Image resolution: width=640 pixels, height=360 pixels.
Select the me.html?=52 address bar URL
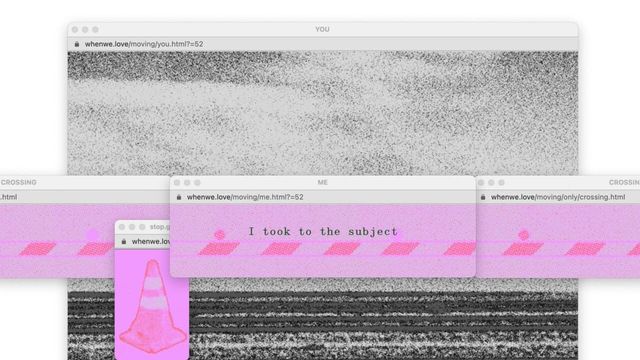[245, 197]
